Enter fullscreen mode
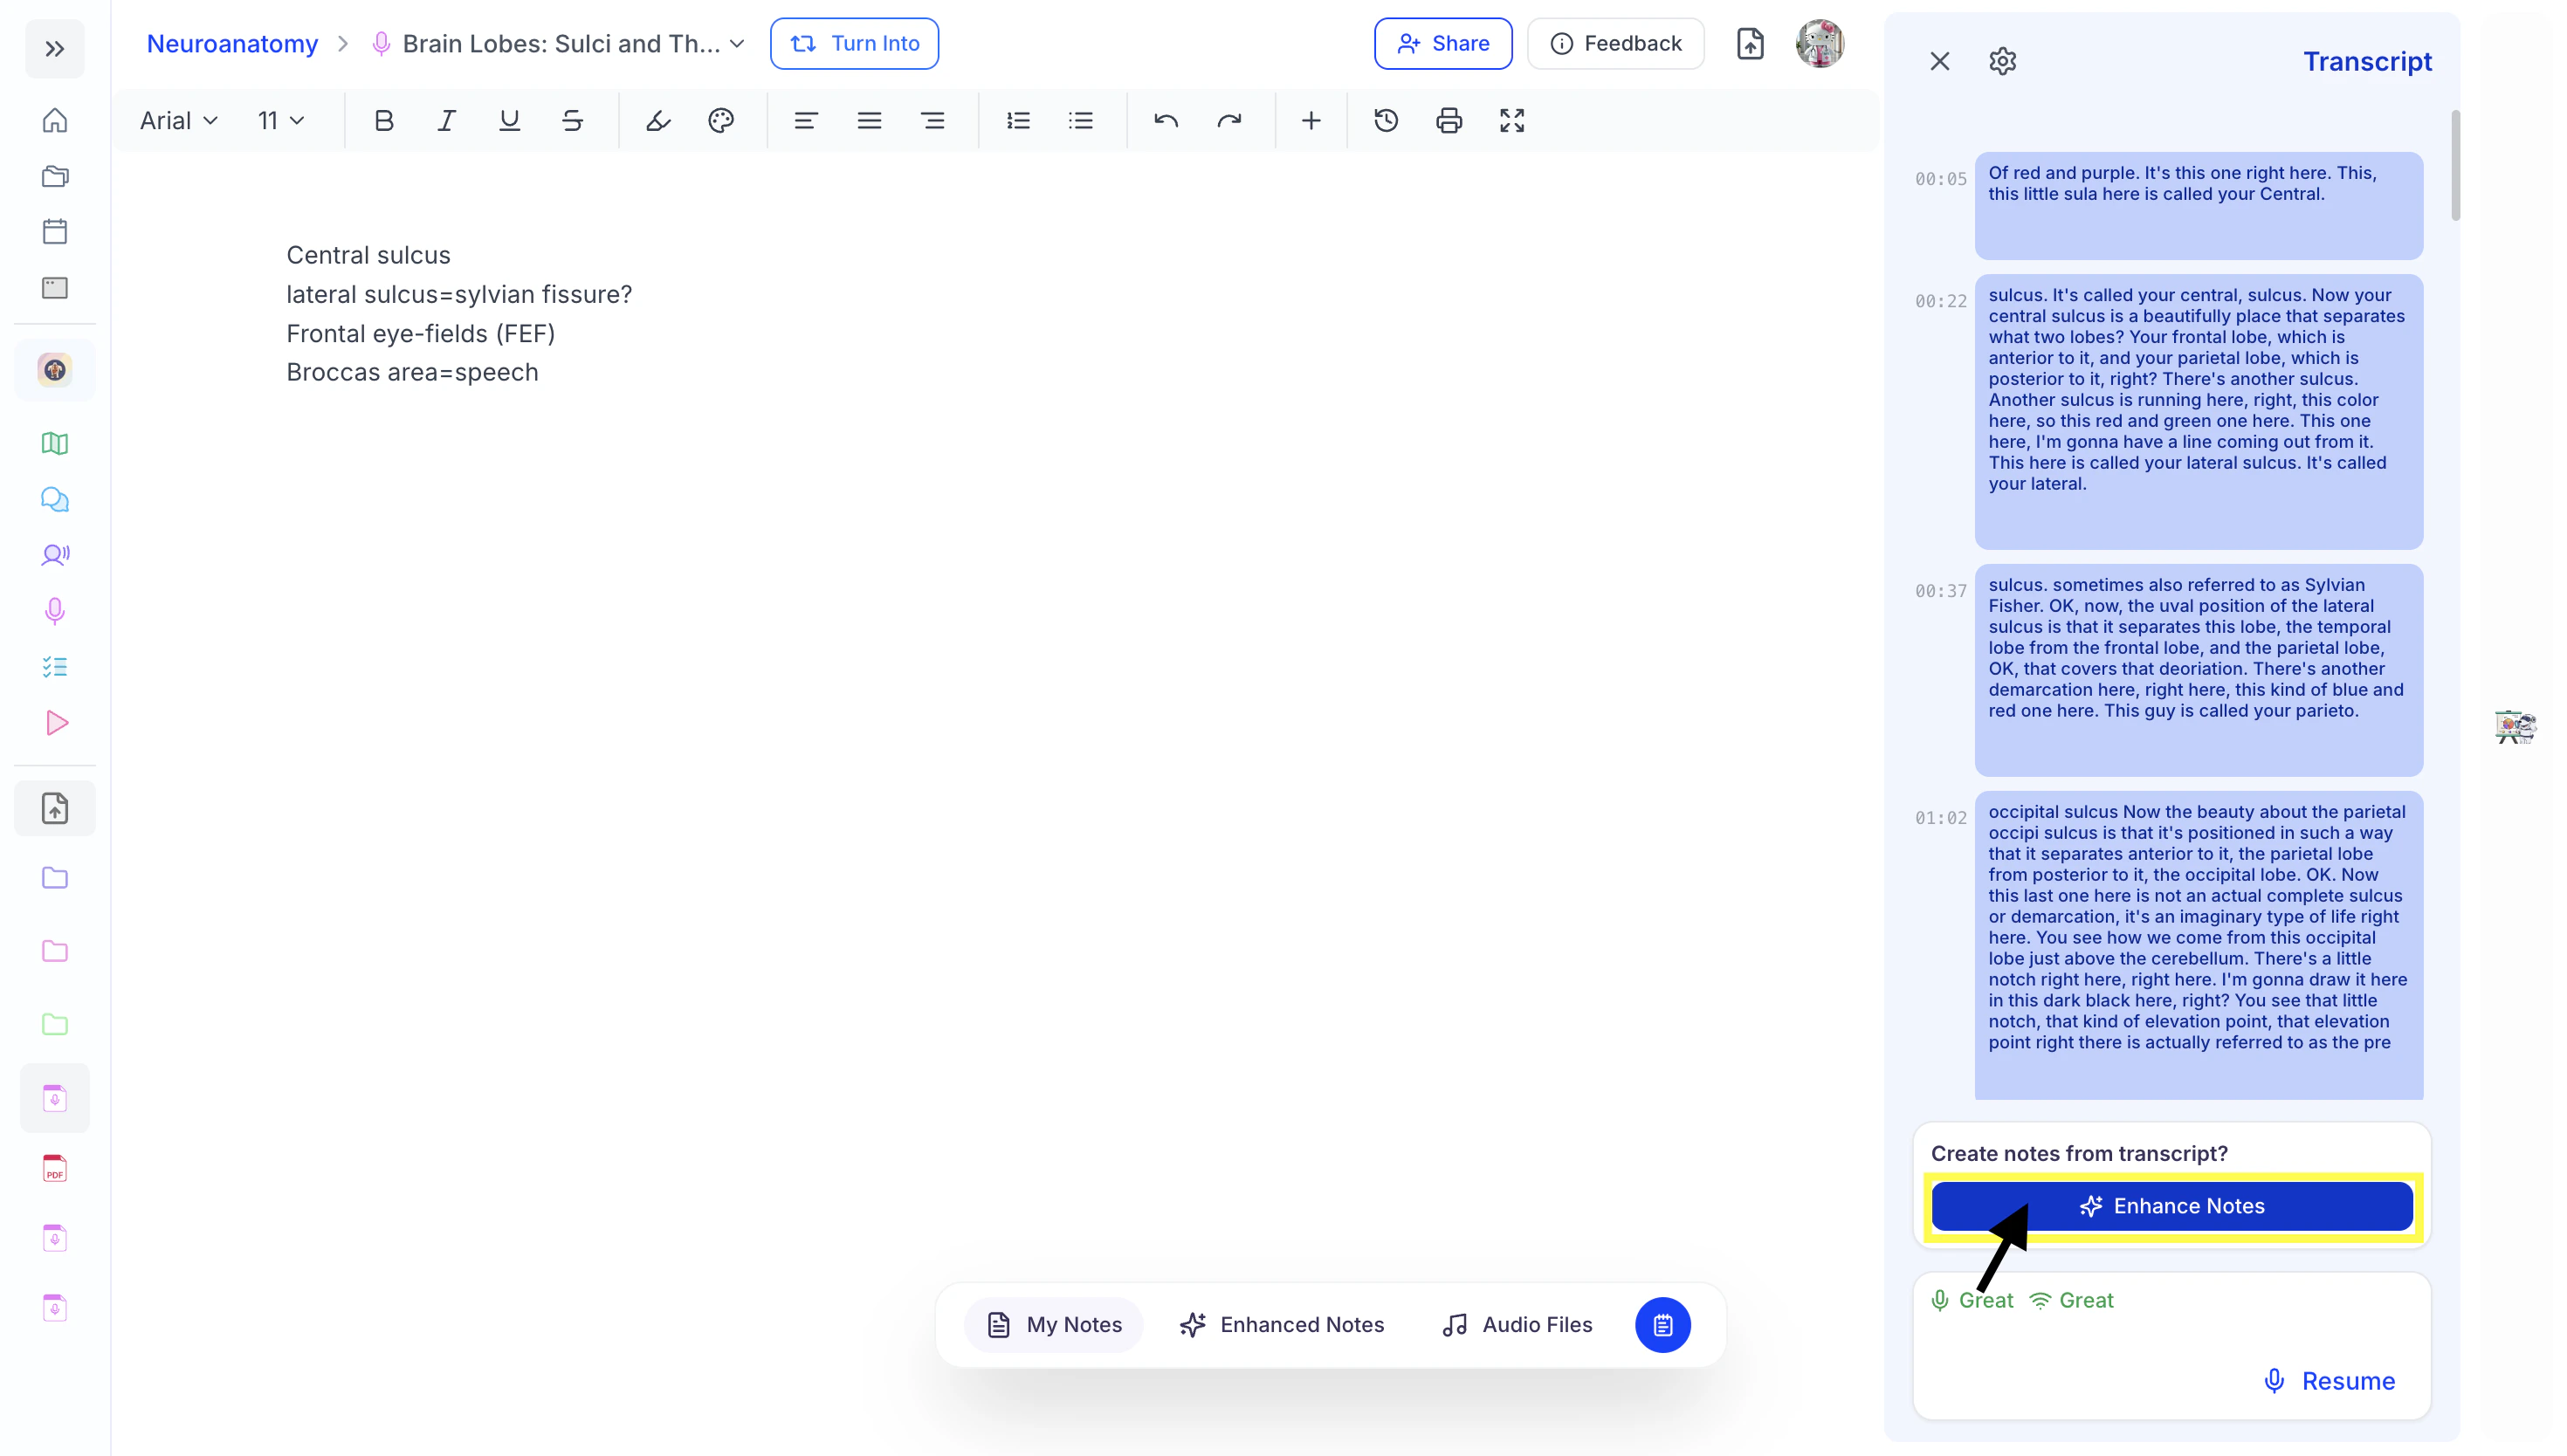This screenshot has width=2567, height=1456. tap(1512, 121)
